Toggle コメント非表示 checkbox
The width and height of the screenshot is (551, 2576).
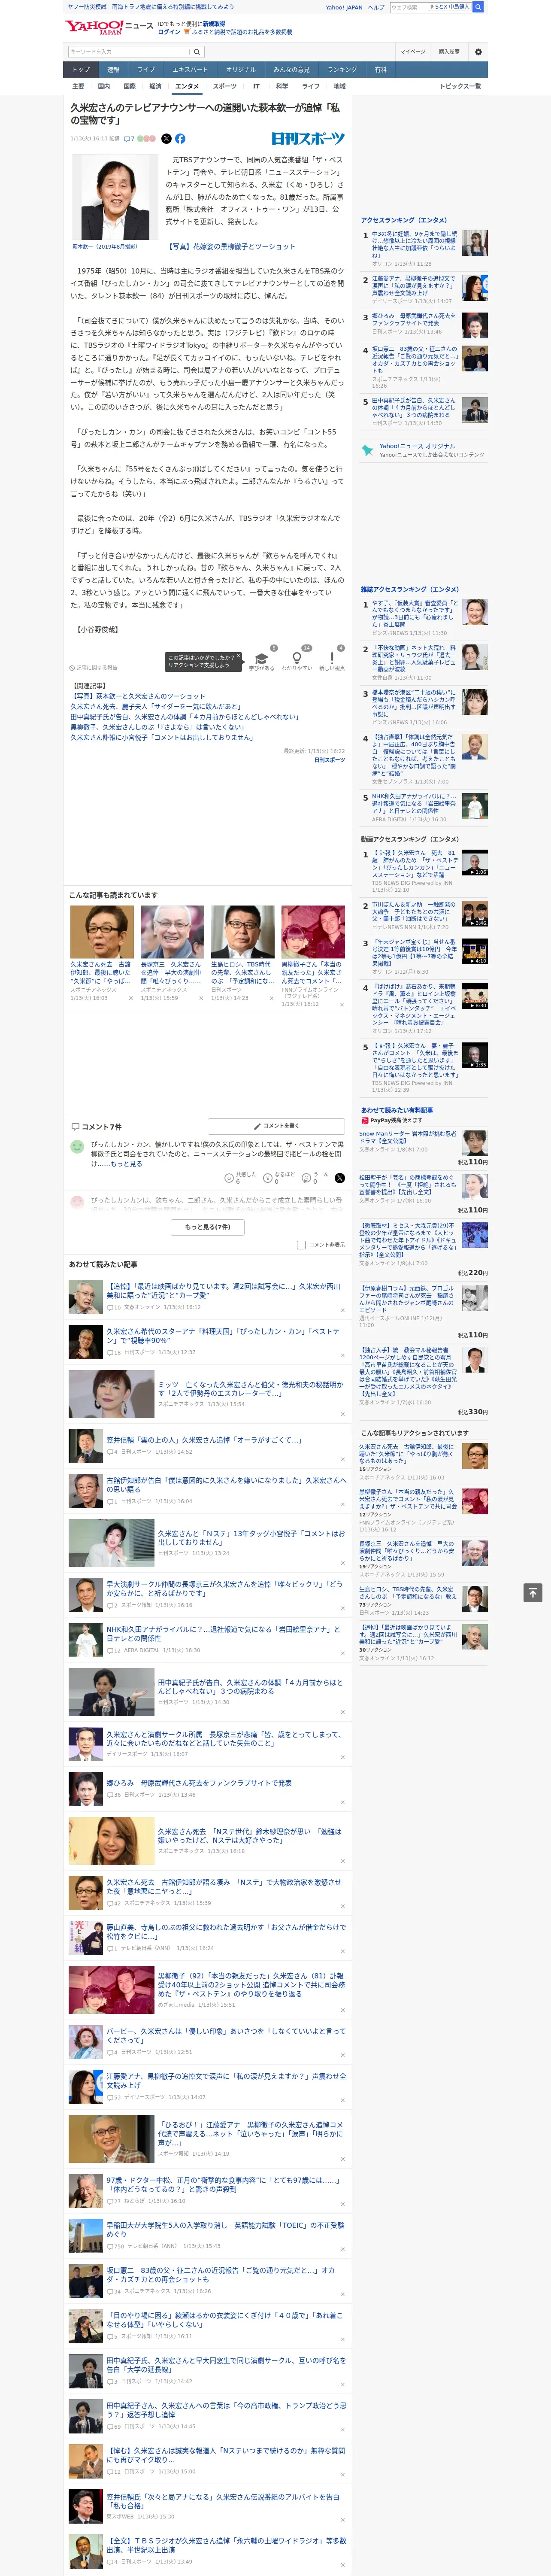click(x=301, y=1245)
